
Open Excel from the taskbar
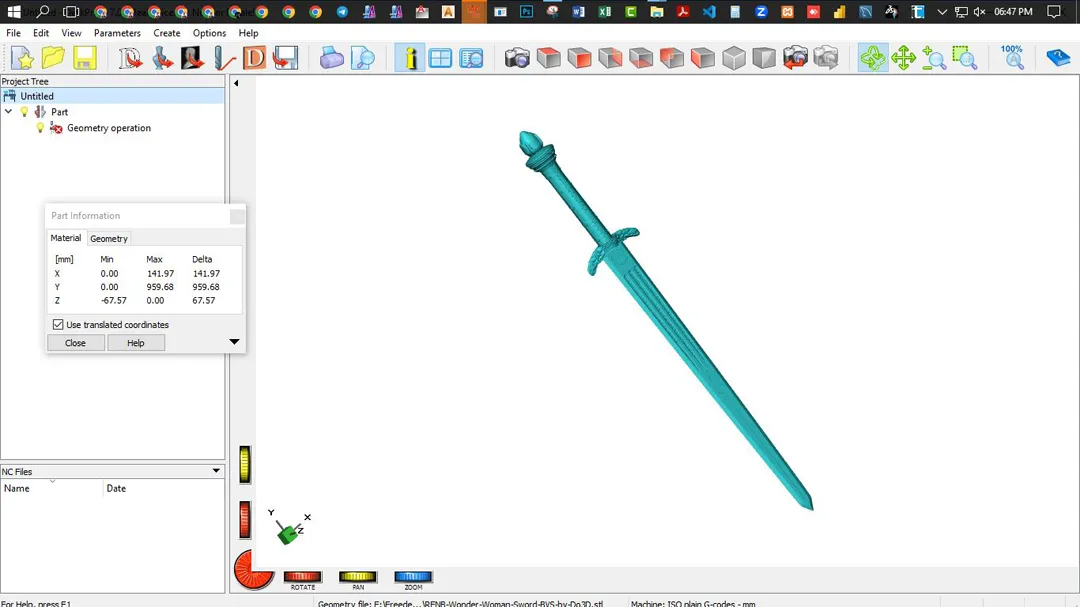coord(605,12)
